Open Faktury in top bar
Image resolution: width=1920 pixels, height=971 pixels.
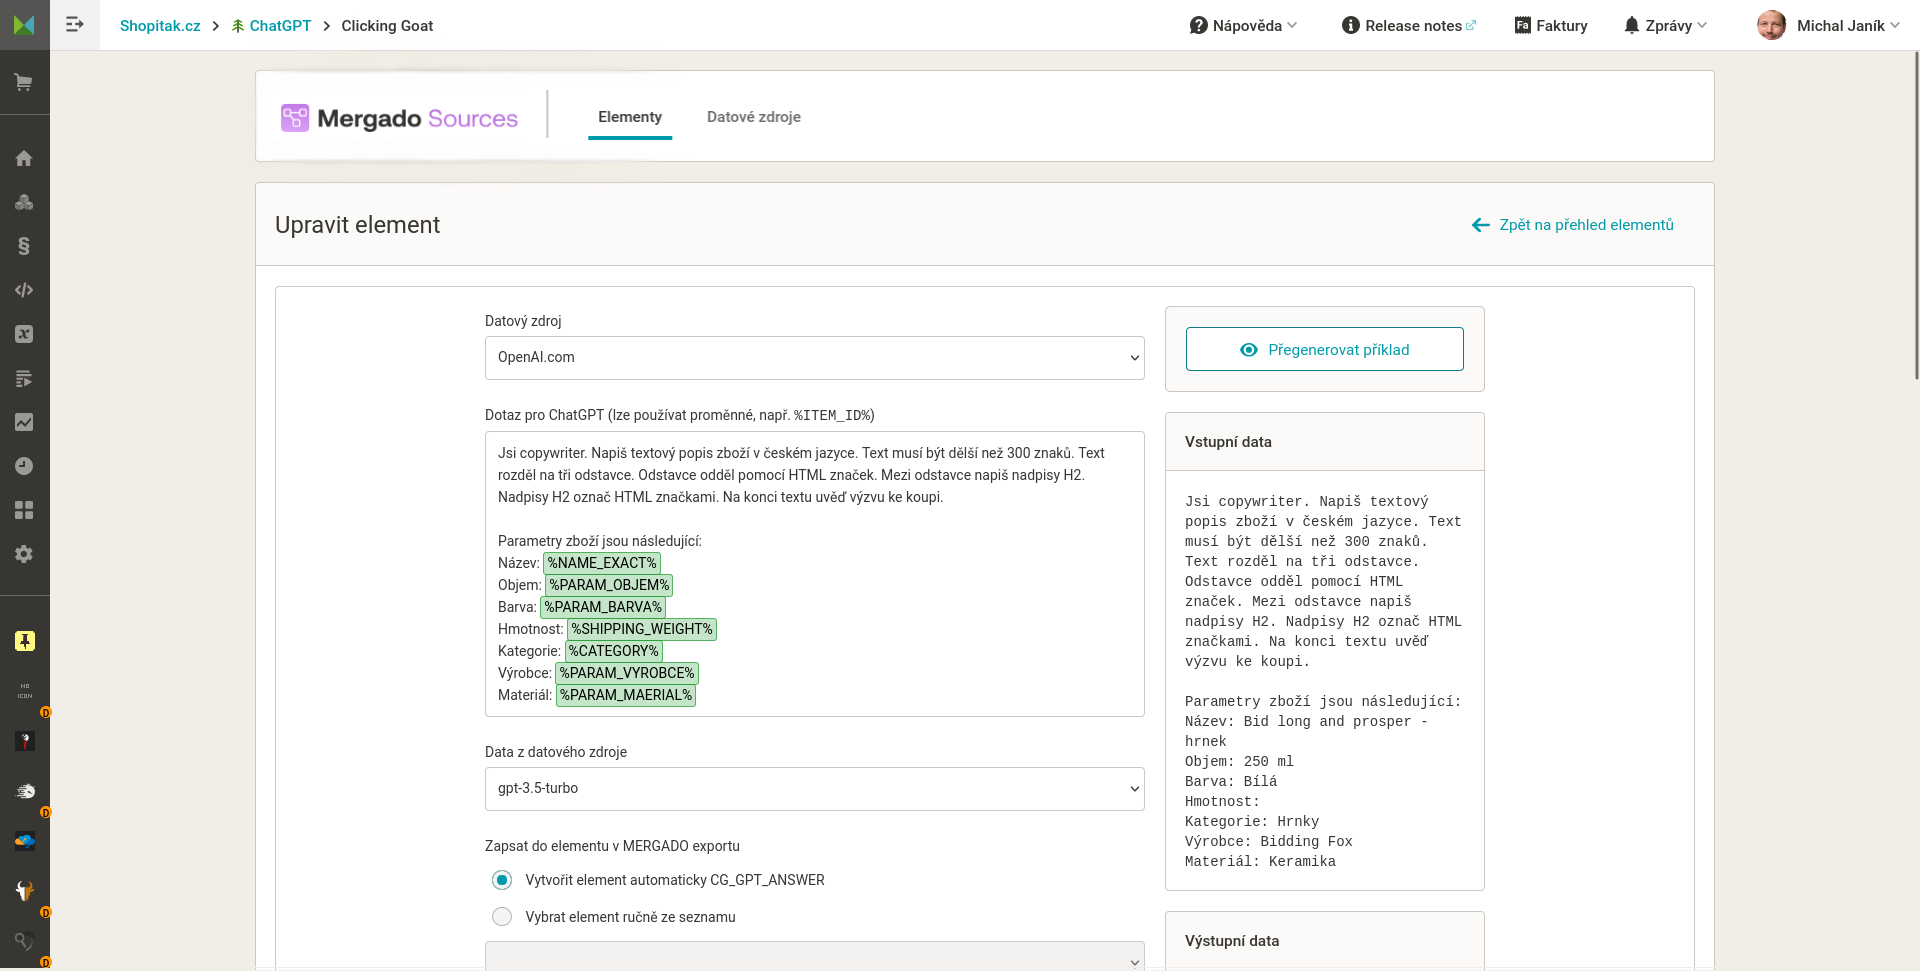(1551, 25)
